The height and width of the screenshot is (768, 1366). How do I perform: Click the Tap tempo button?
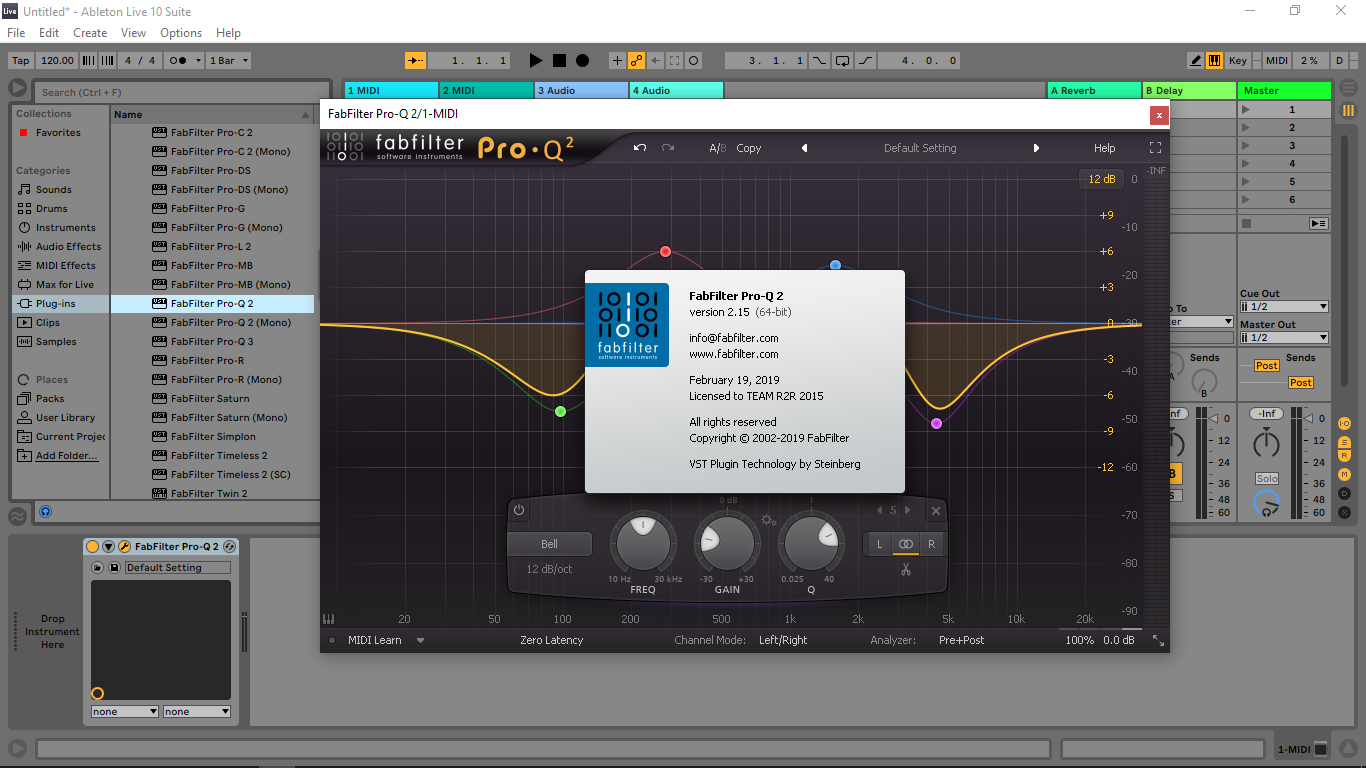[x=21, y=61]
